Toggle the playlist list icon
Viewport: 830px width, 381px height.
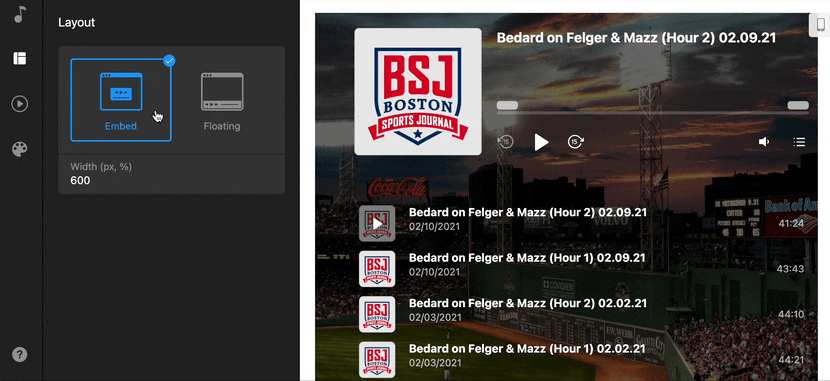tap(799, 142)
